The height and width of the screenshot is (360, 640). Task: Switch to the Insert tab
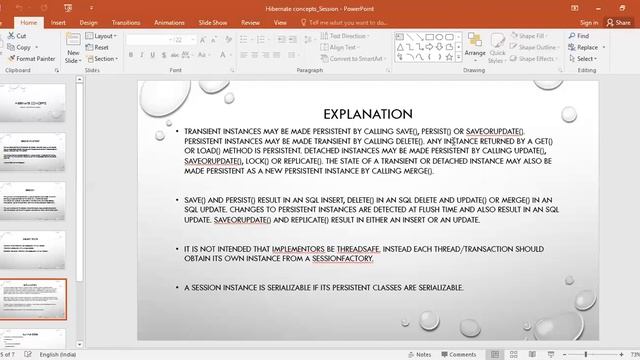click(x=58, y=23)
